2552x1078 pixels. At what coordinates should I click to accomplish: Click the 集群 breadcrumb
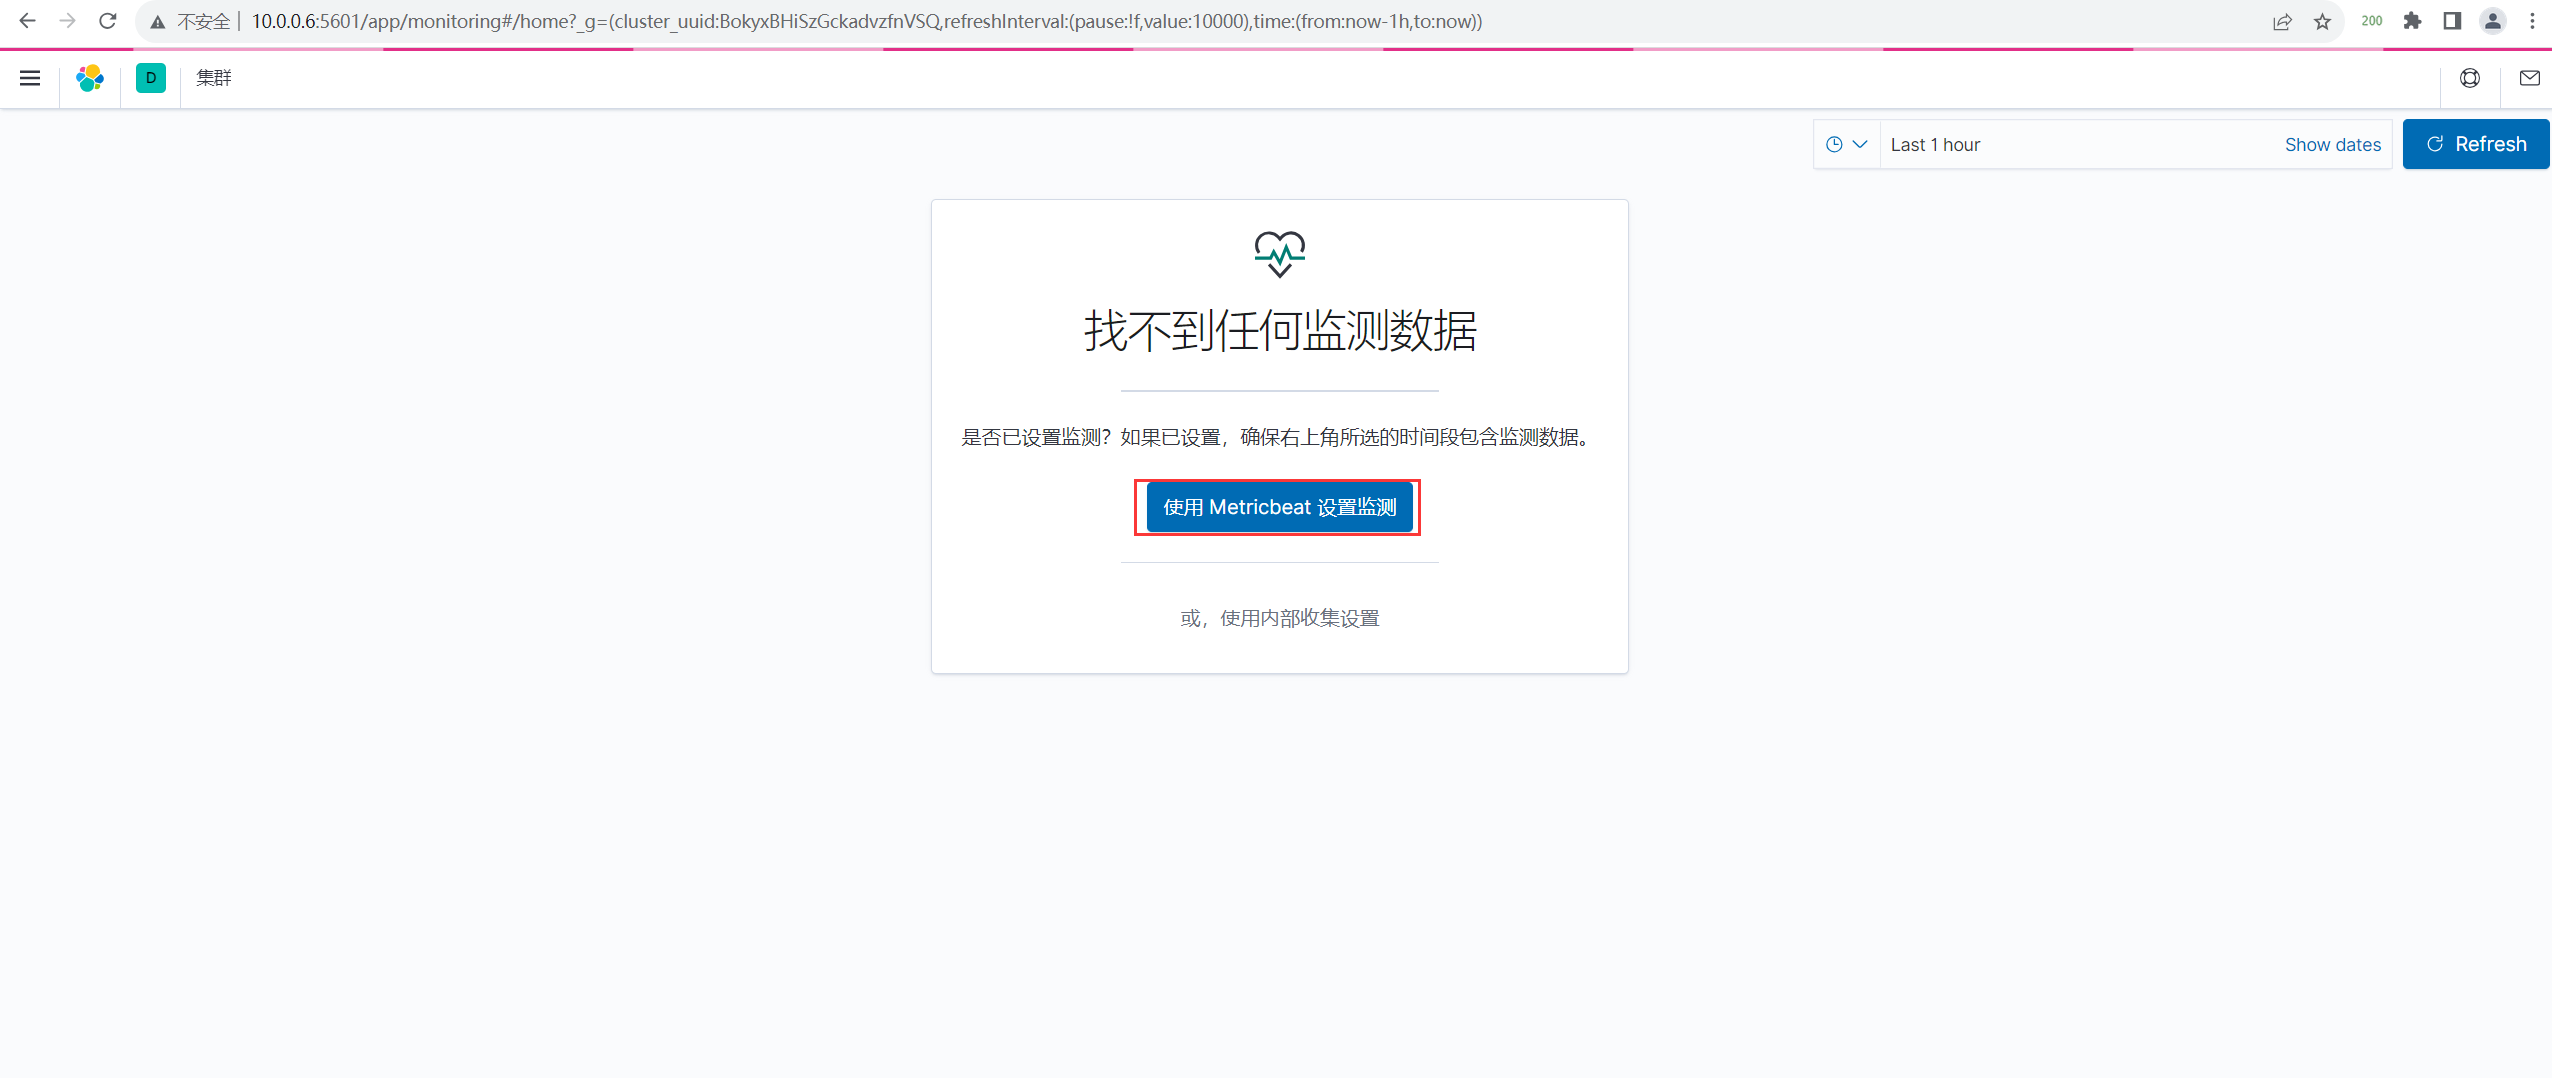coord(214,78)
